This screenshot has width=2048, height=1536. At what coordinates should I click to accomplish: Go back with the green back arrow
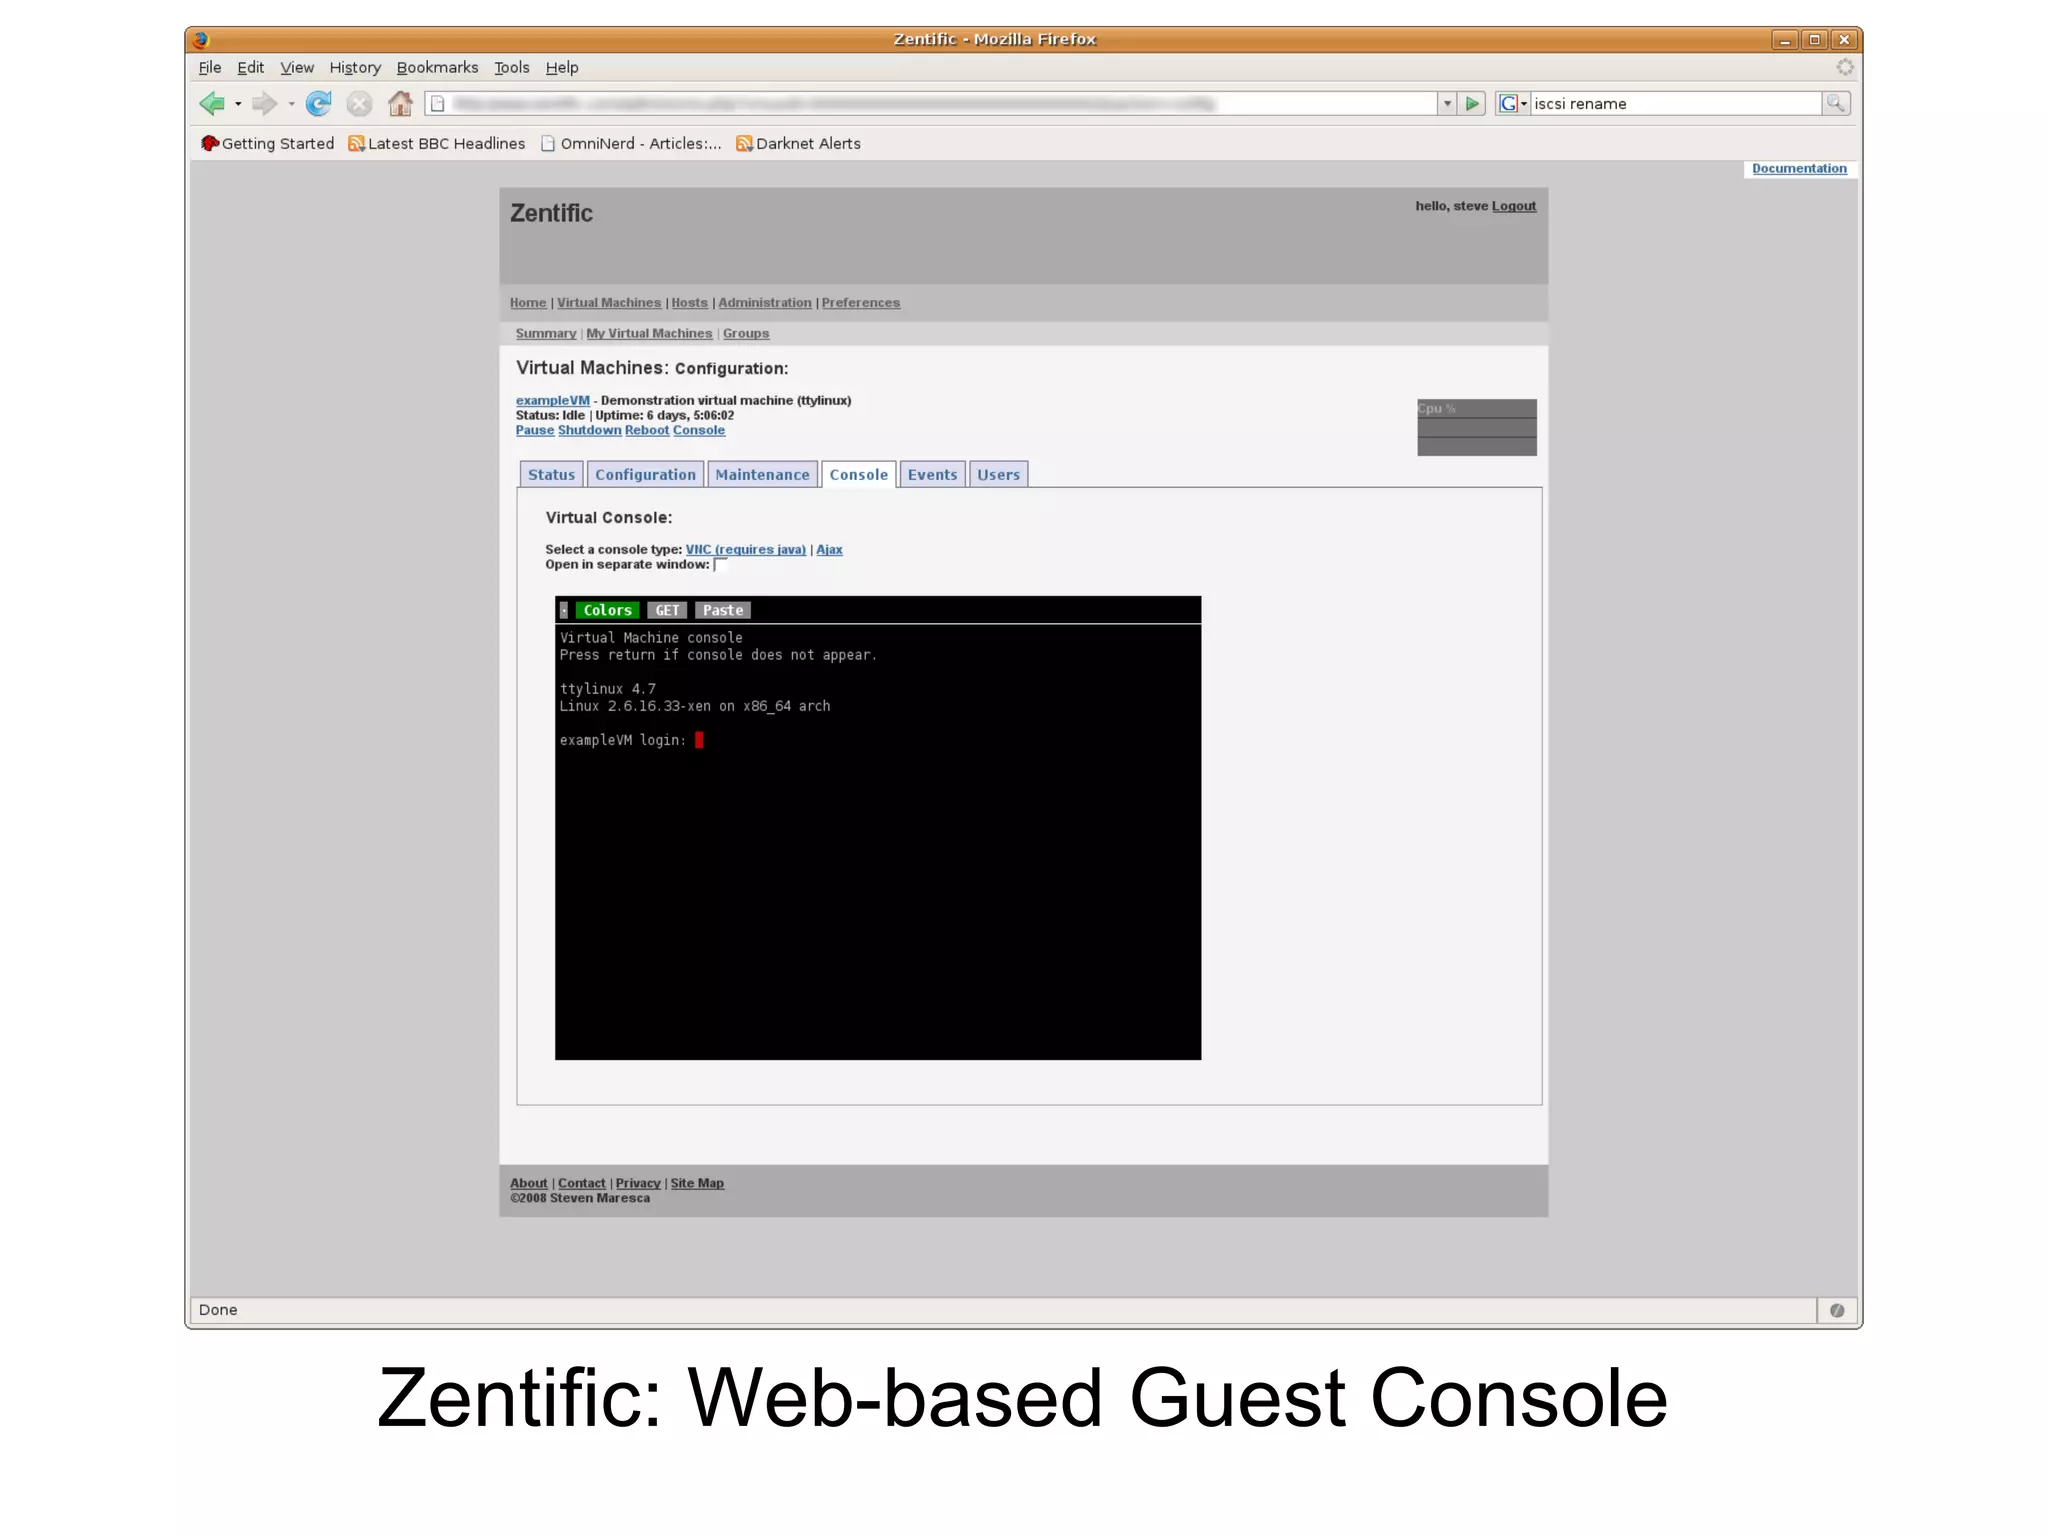[211, 103]
